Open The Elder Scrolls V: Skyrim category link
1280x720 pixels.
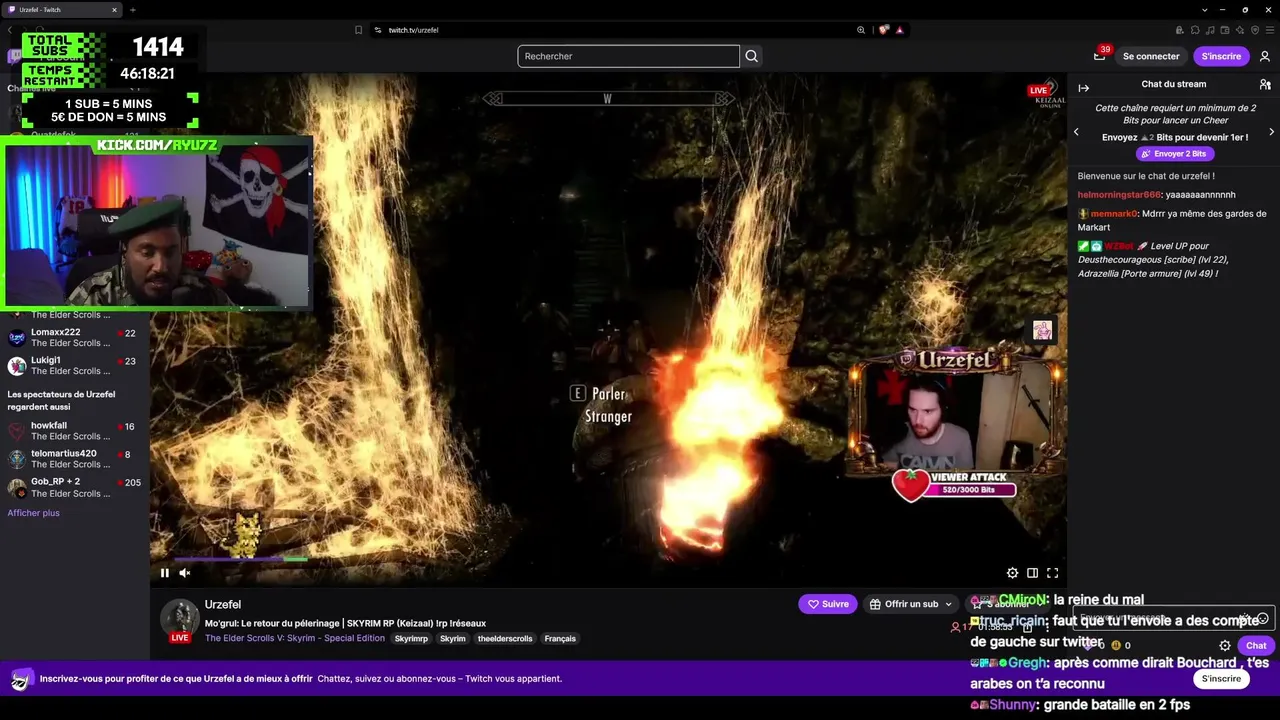click(x=295, y=638)
